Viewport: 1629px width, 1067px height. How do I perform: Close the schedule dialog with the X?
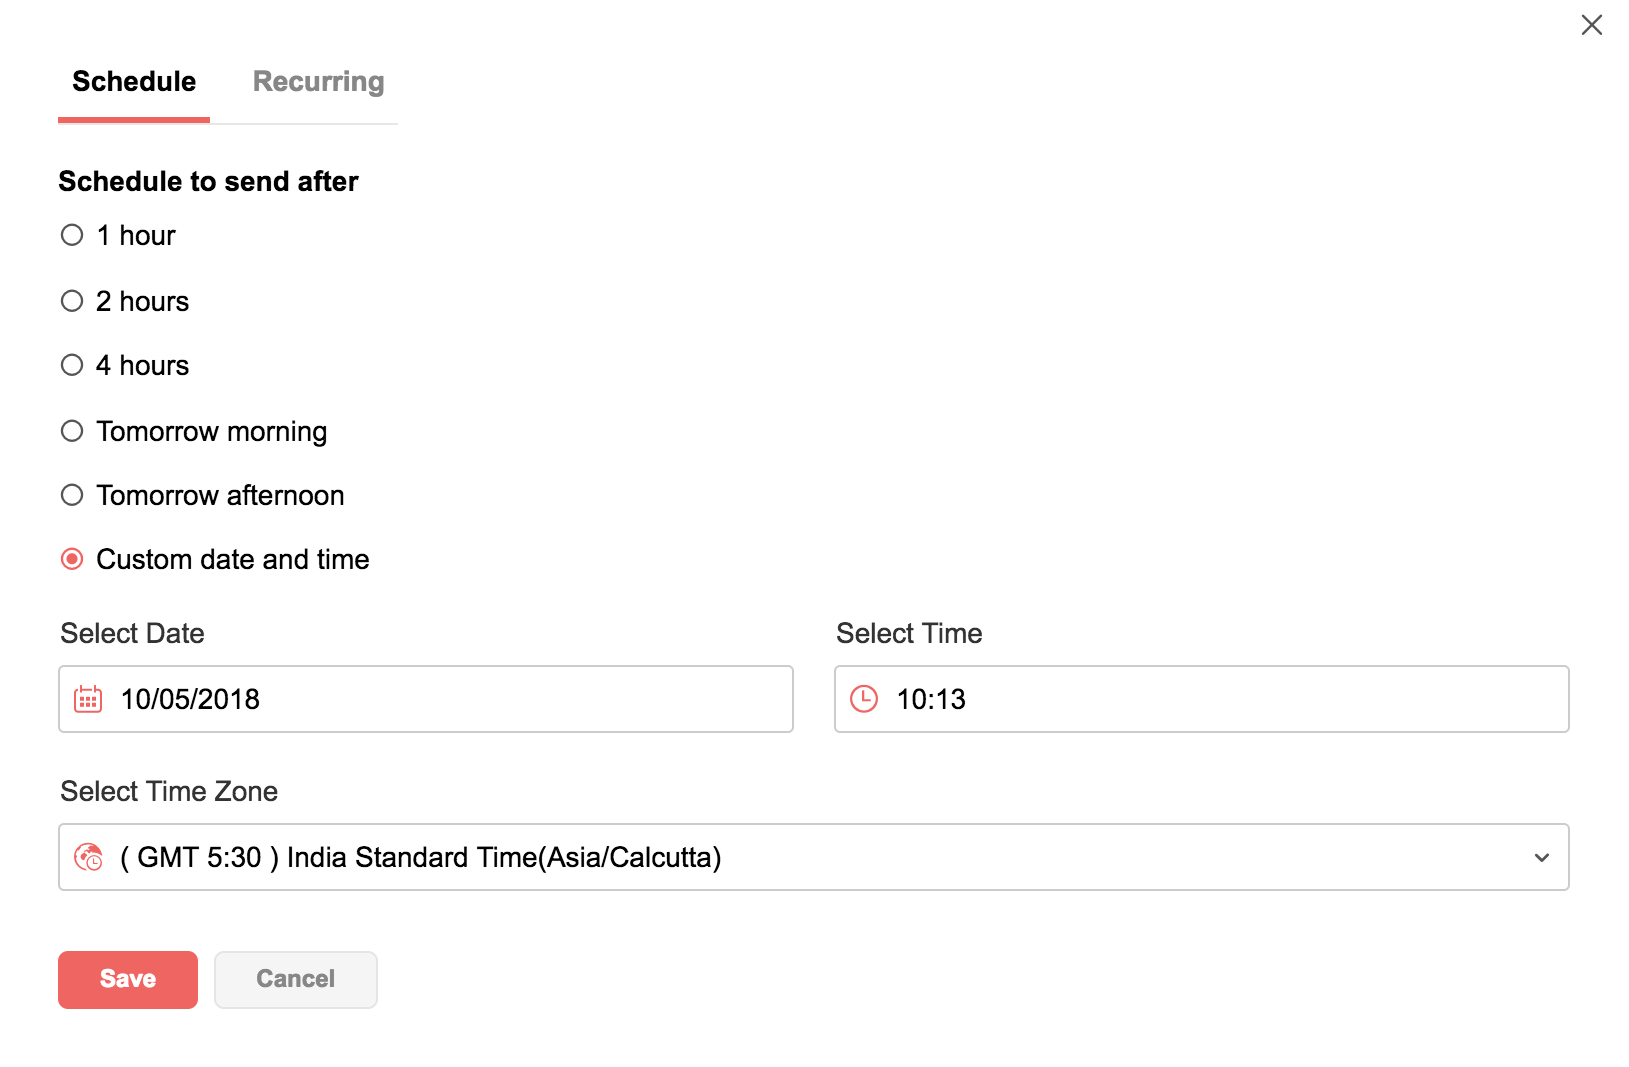pos(1591,25)
